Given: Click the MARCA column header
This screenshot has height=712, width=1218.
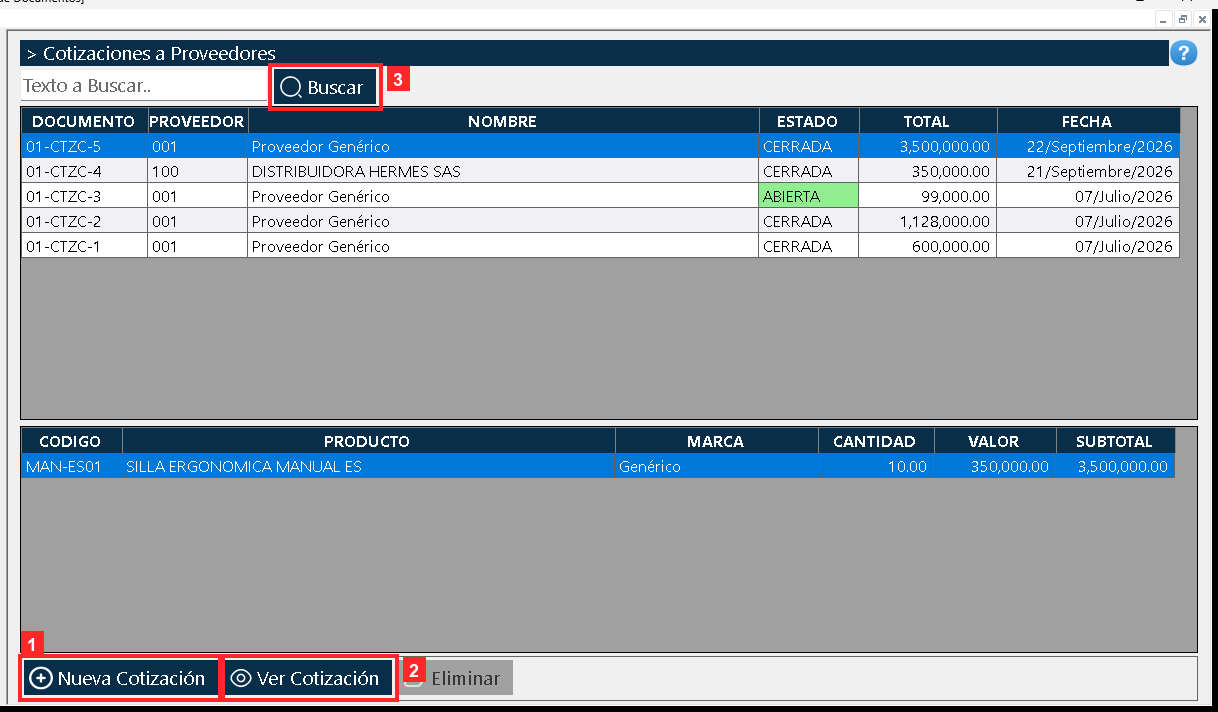Looking at the screenshot, I should tap(716, 441).
